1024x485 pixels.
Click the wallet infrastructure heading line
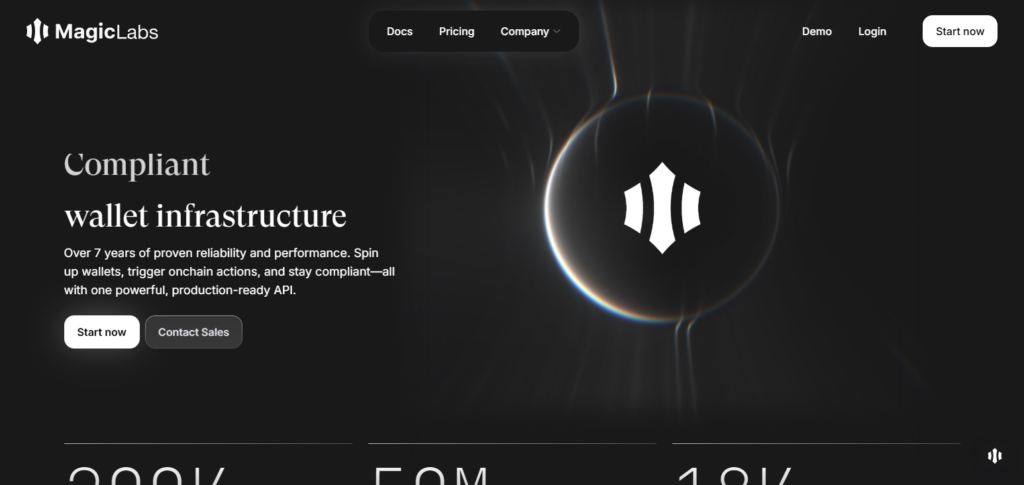click(x=205, y=215)
